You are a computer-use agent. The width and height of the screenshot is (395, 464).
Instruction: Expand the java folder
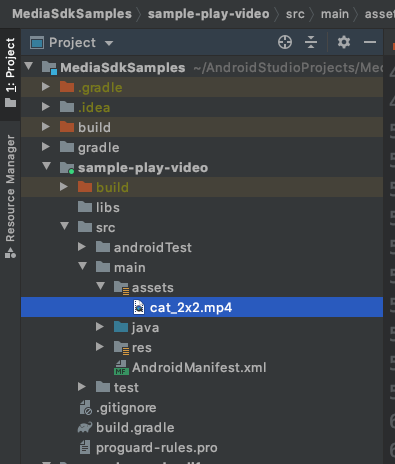tap(100, 327)
